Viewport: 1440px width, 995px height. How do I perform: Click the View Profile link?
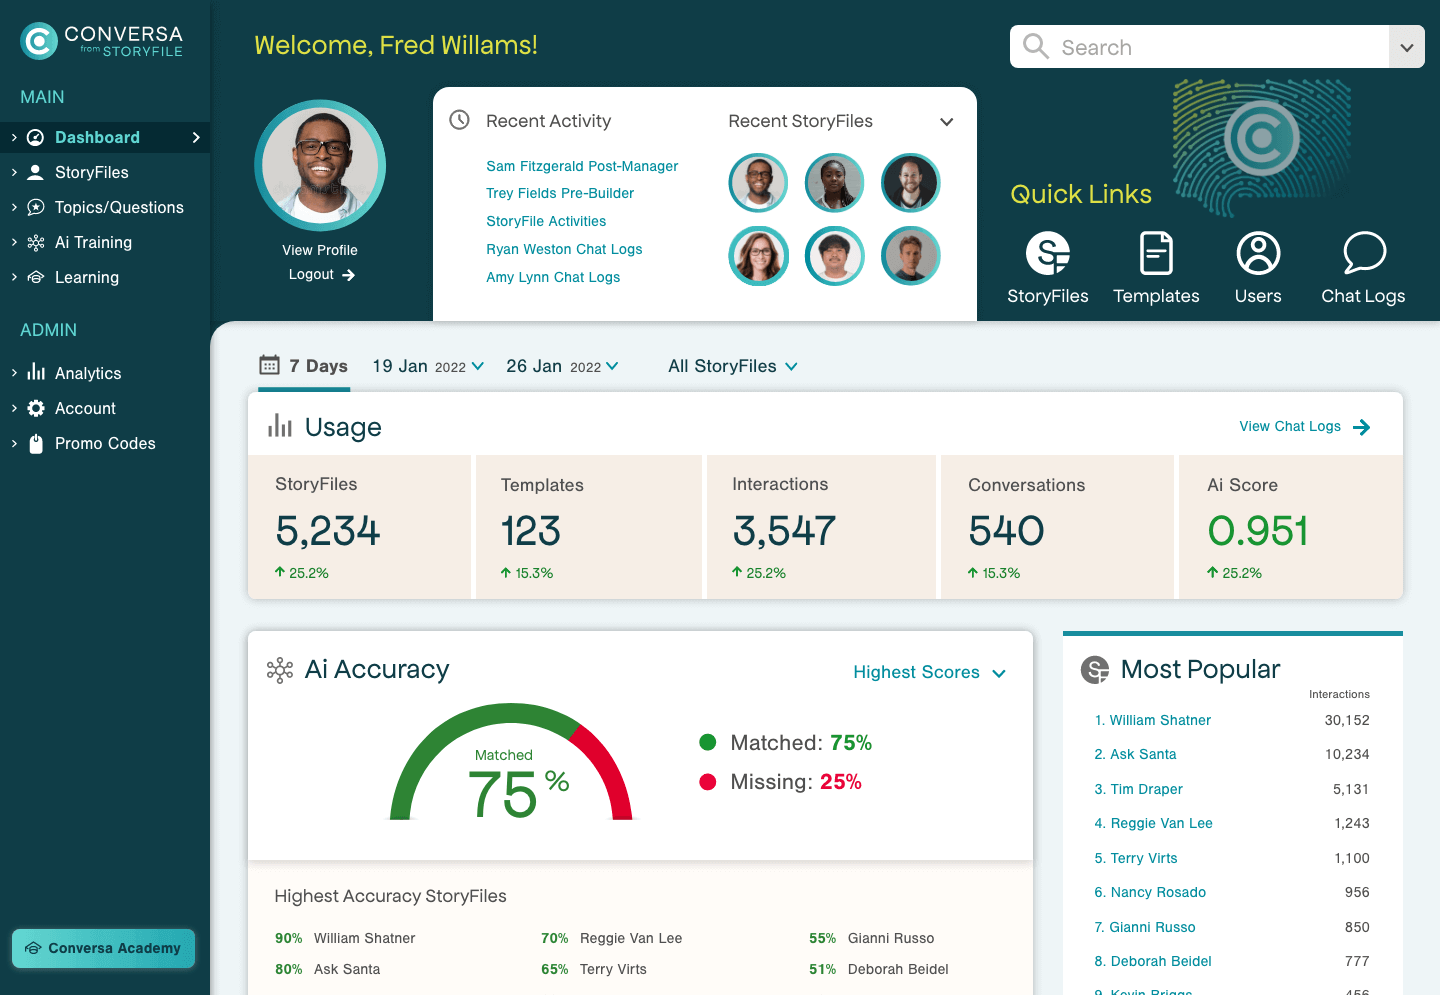point(320,250)
